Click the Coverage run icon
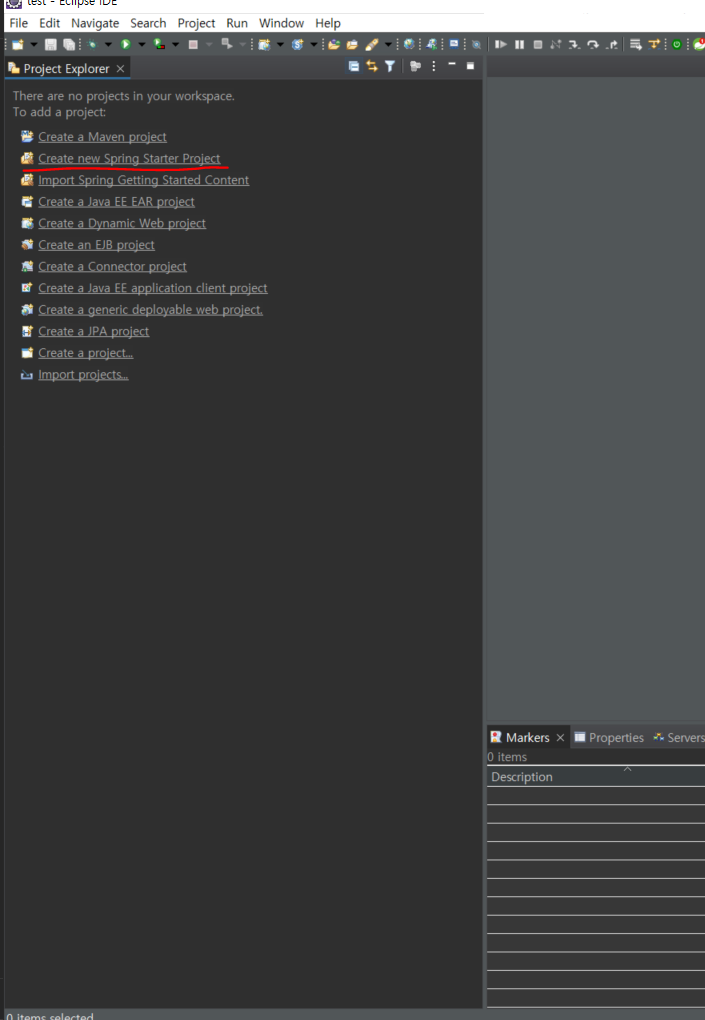This screenshot has height=1020, width=705. (159, 44)
